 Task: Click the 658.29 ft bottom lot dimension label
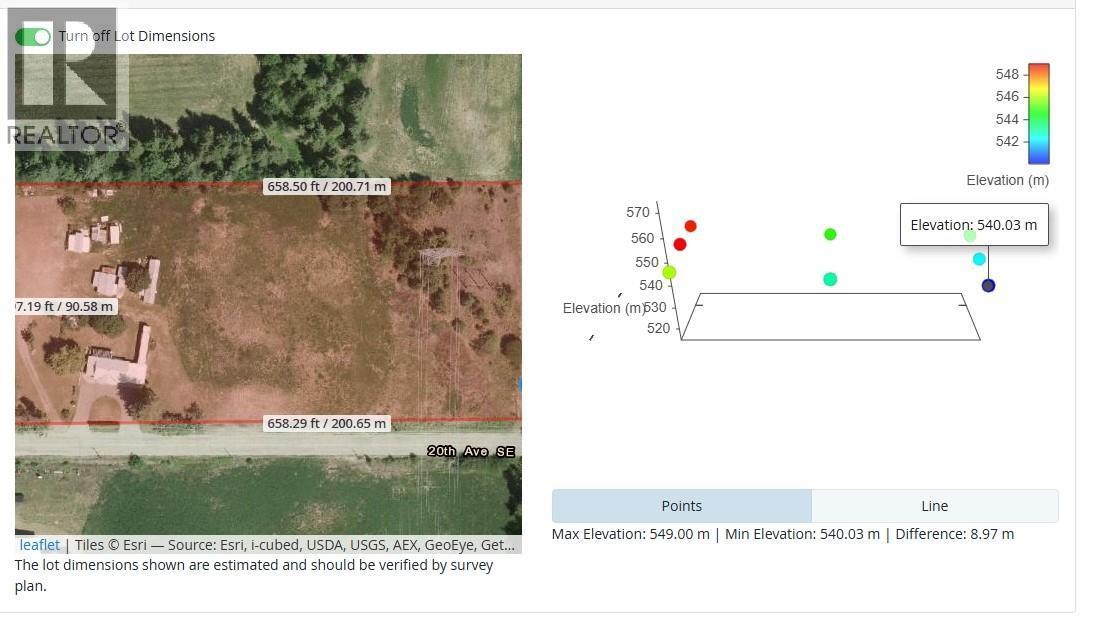(x=327, y=424)
